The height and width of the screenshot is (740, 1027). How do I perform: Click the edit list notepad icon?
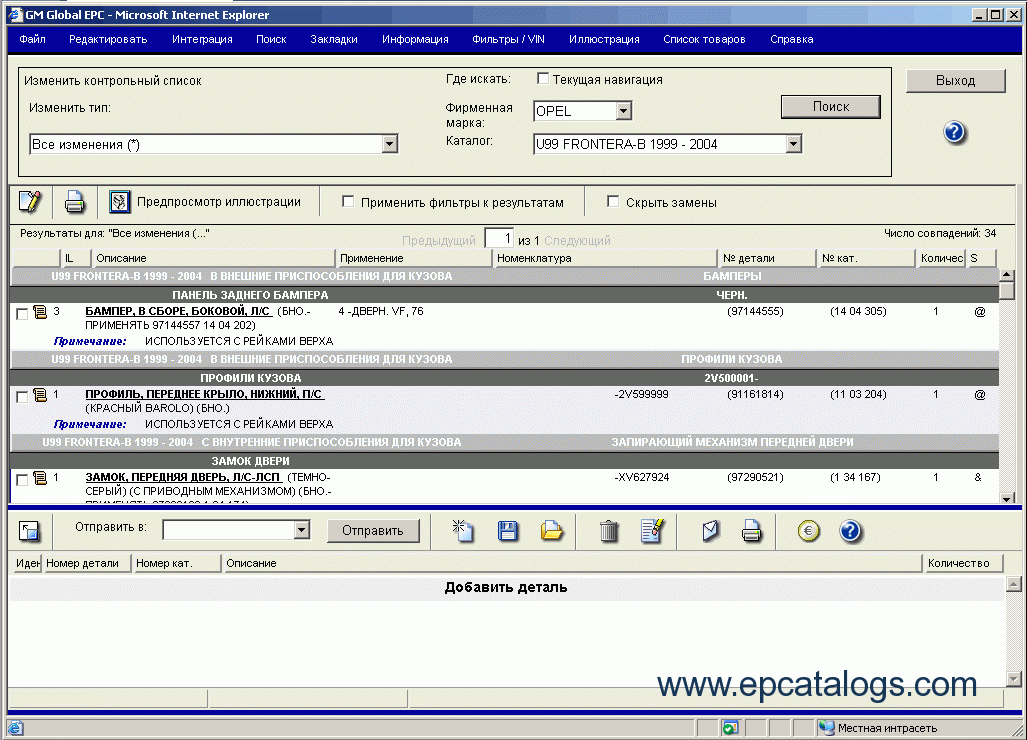652,530
